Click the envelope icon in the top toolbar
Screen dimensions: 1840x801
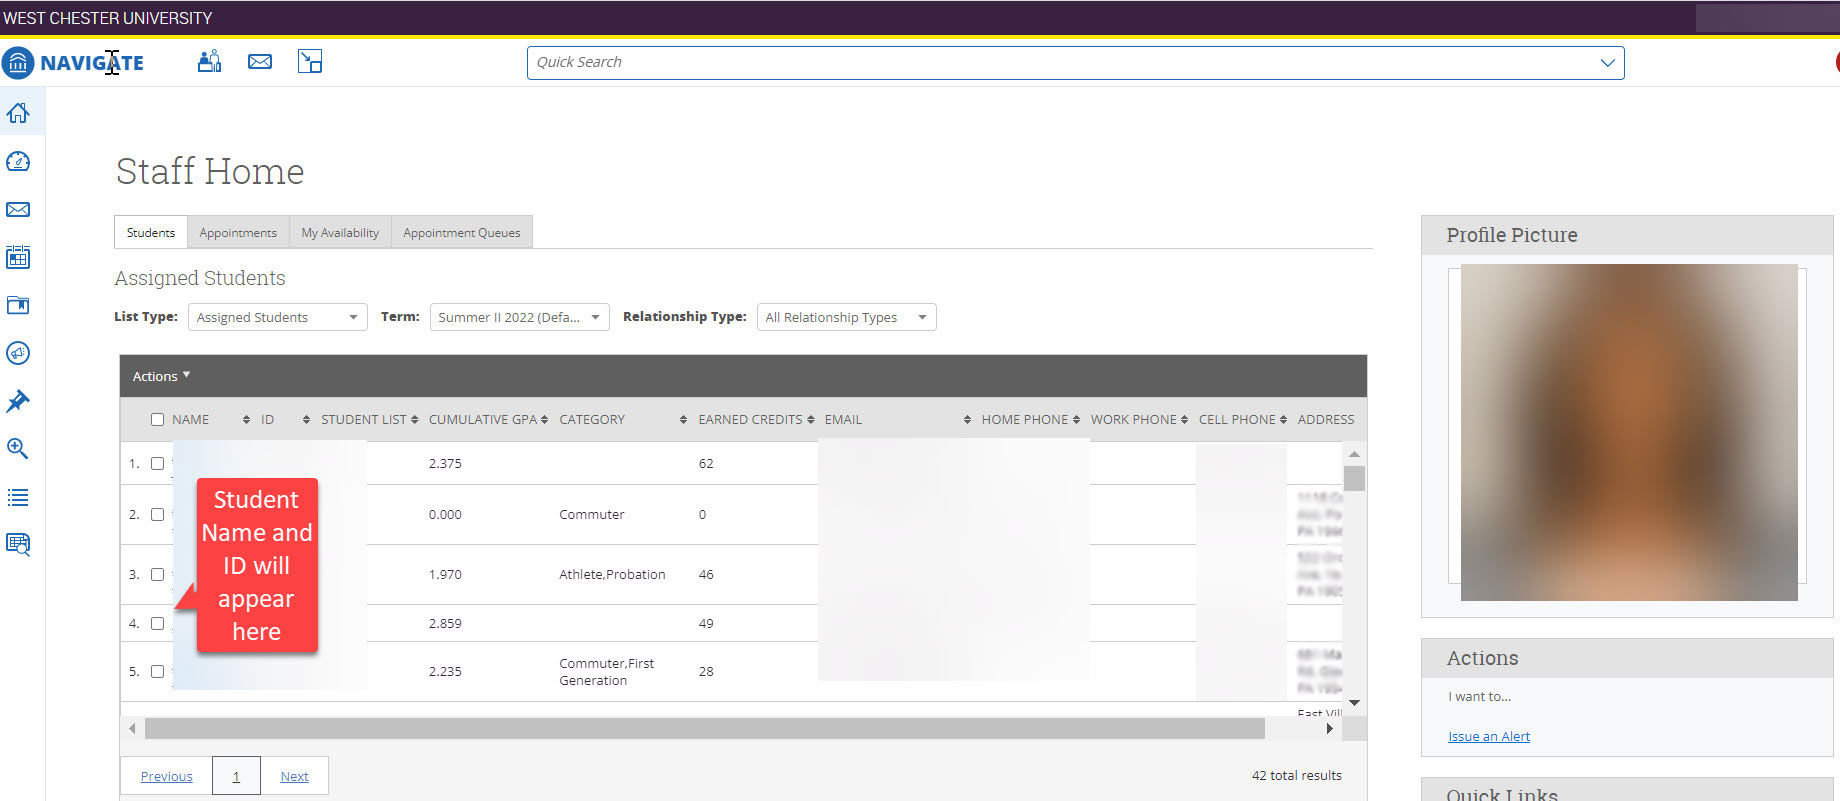coord(260,62)
